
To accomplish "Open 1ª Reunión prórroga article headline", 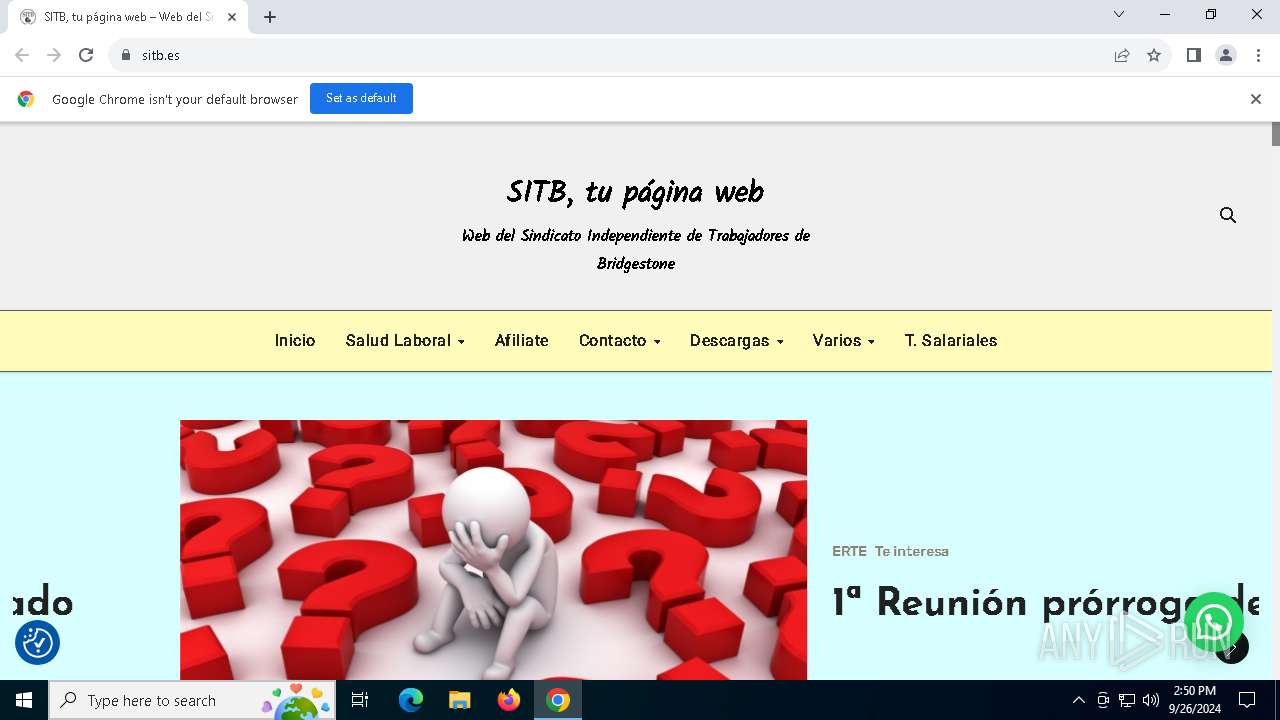I will point(1046,602).
